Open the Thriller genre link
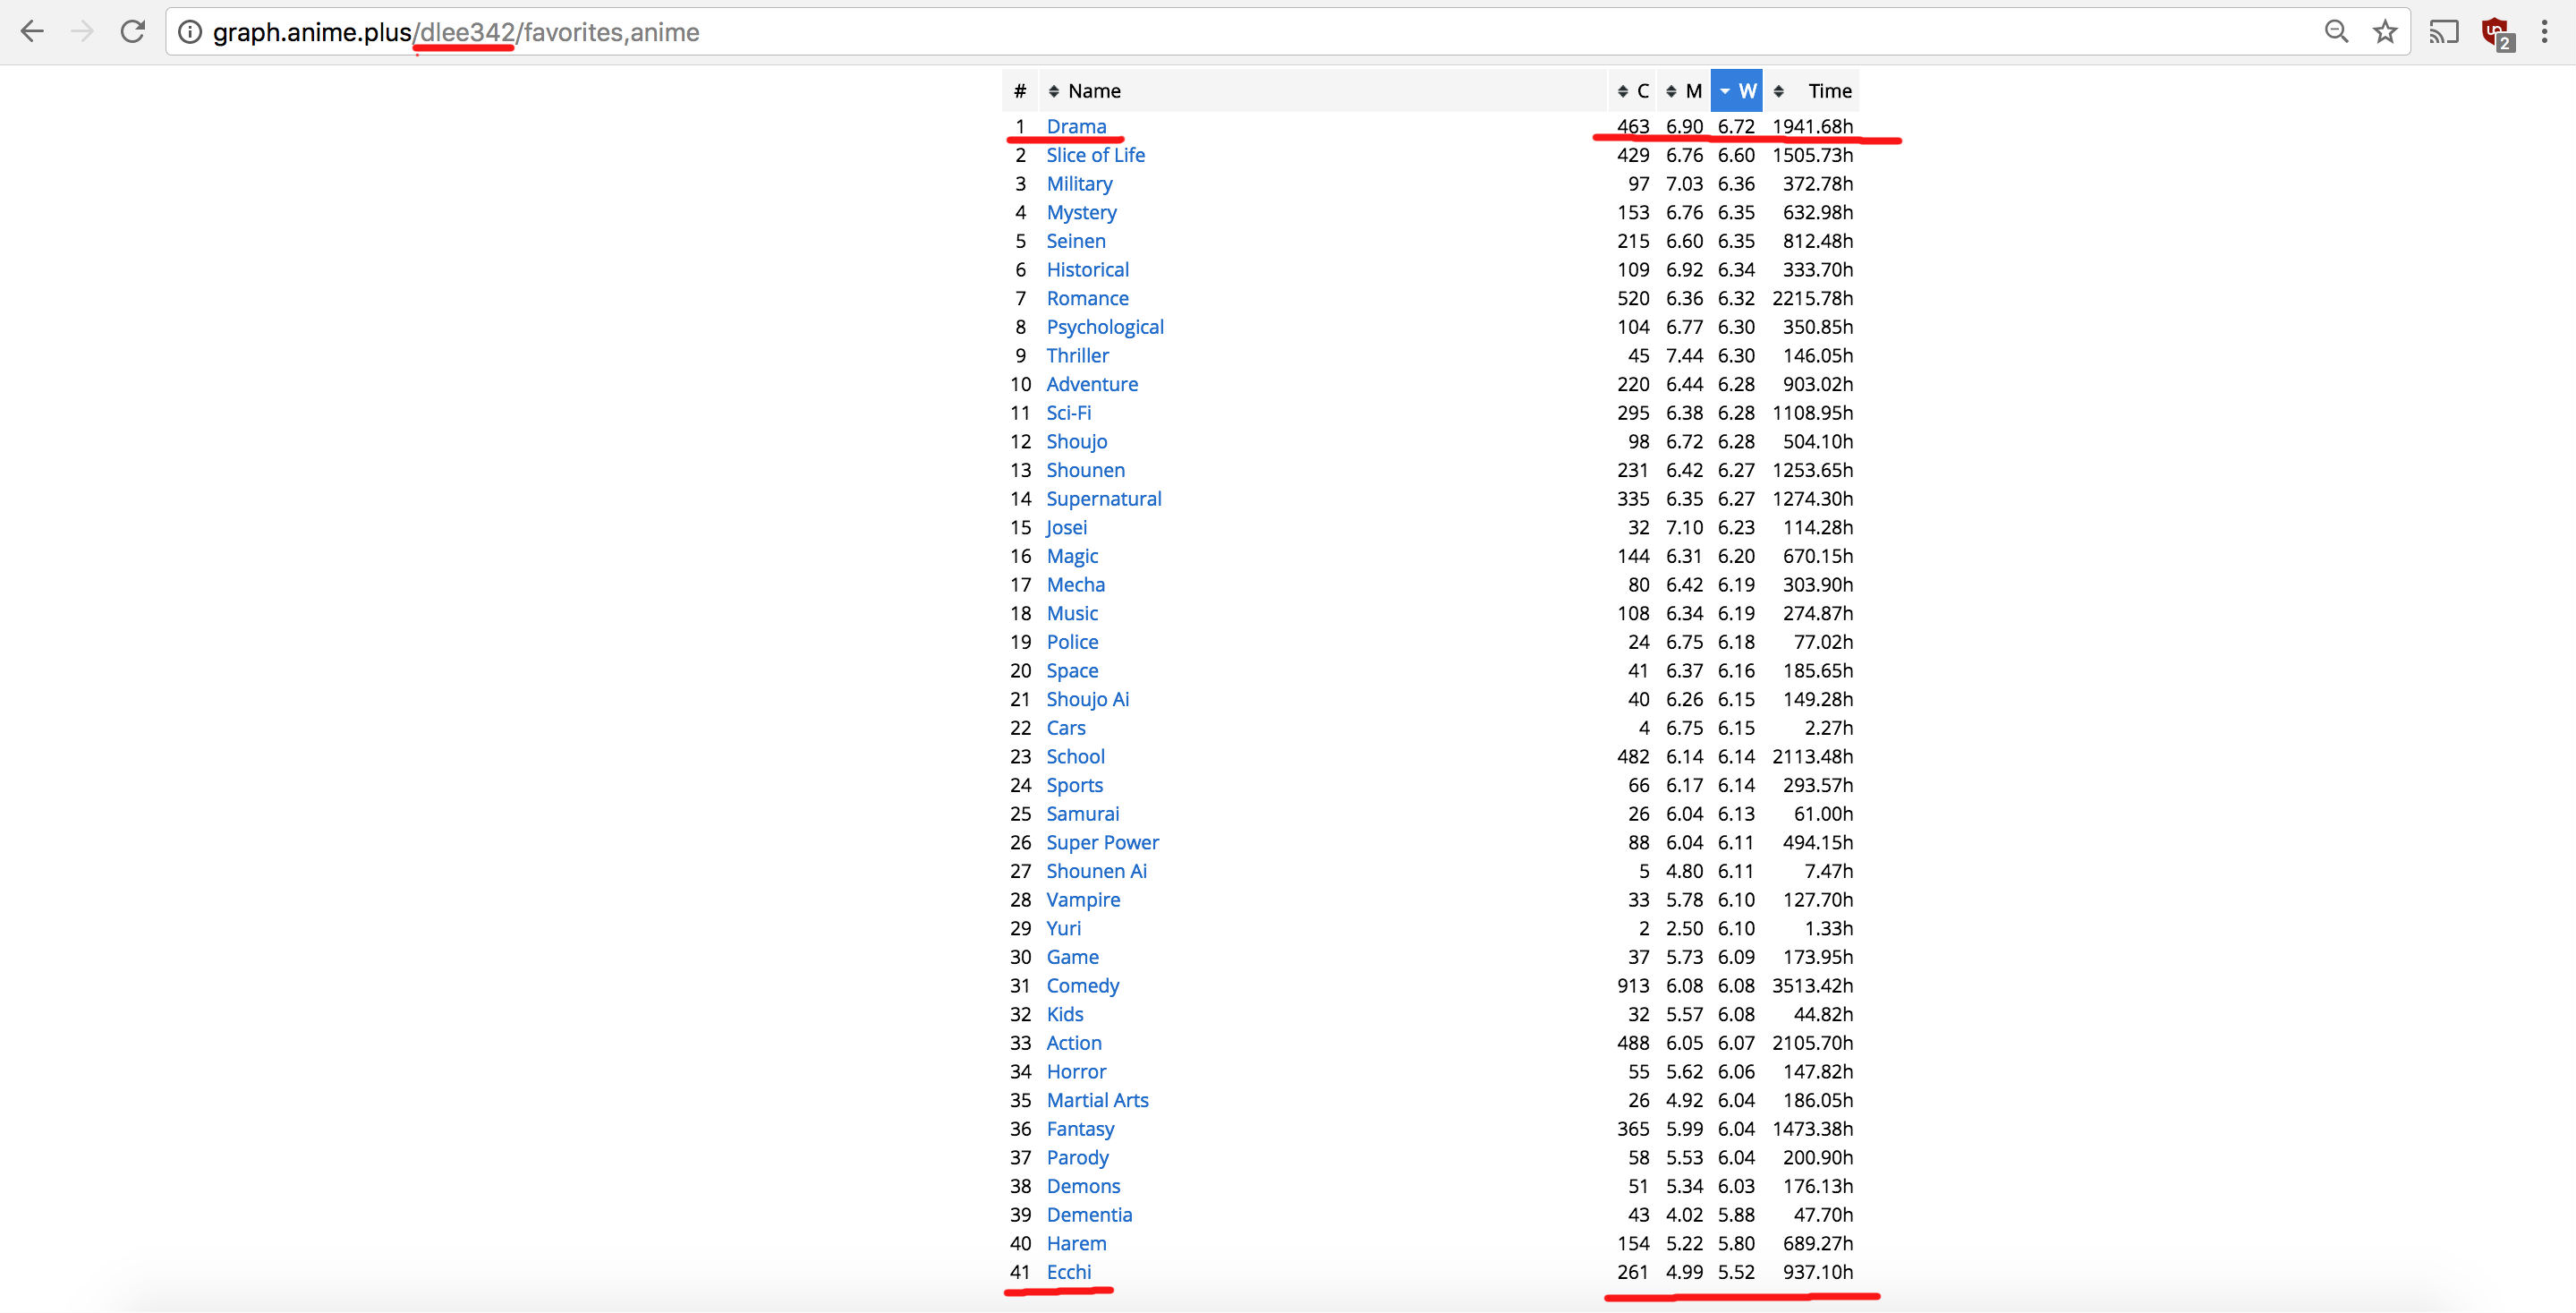Viewport: 2576px width, 1313px height. coord(1077,356)
